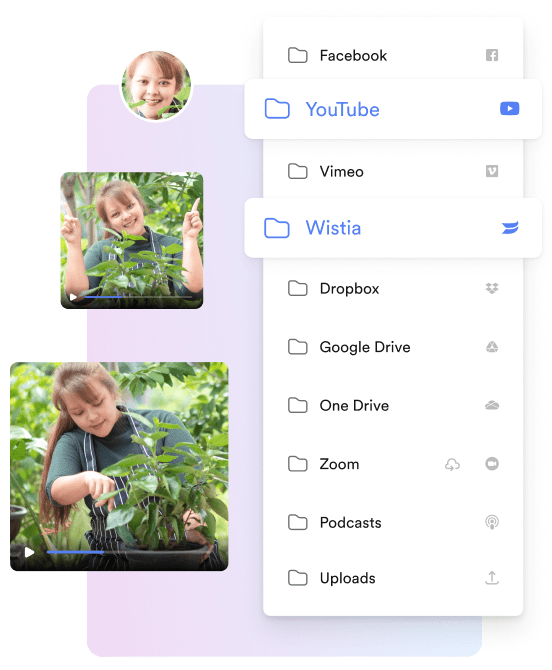This screenshot has height=670, width=552.
Task: Click the Uploads arrow icon
Action: pyautogui.click(x=492, y=578)
